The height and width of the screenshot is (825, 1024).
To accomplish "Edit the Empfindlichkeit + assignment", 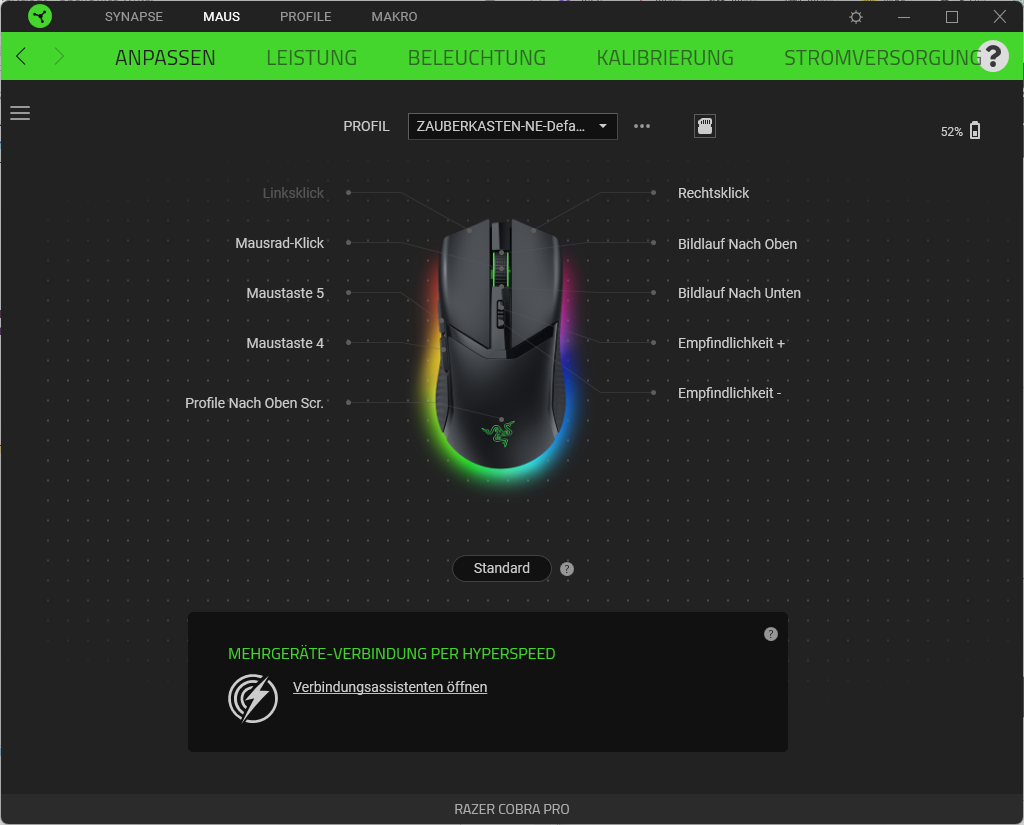I will (731, 343).
